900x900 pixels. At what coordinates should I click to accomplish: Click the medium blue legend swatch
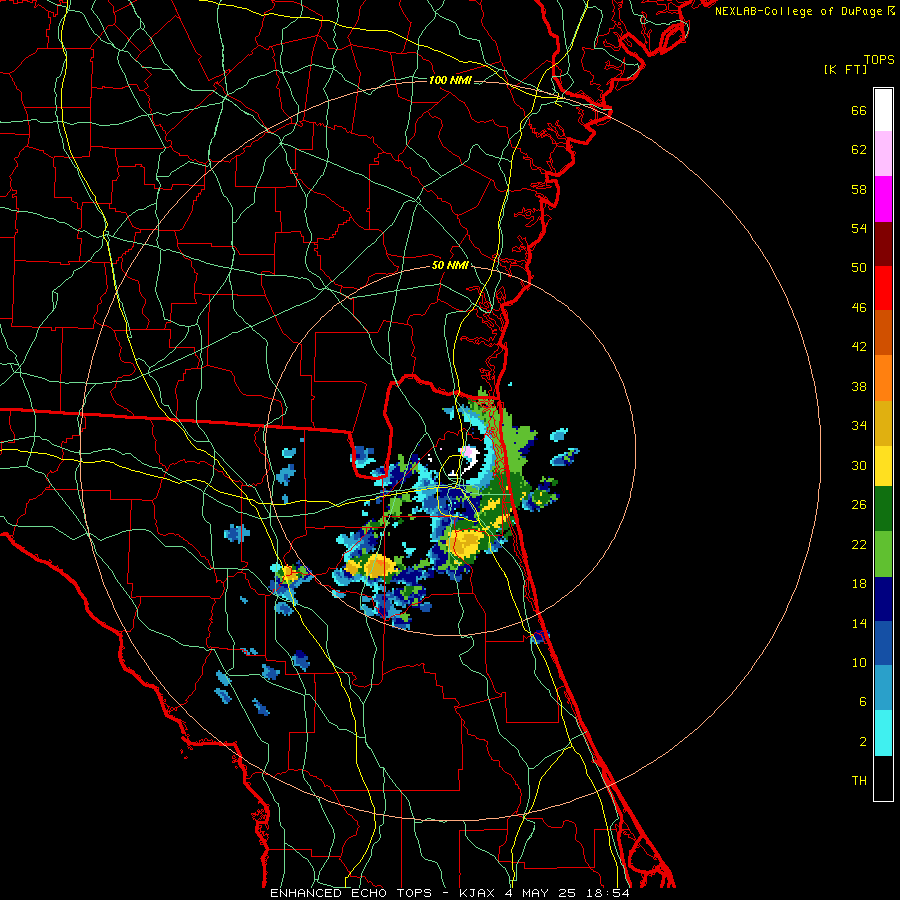[883, 643]
